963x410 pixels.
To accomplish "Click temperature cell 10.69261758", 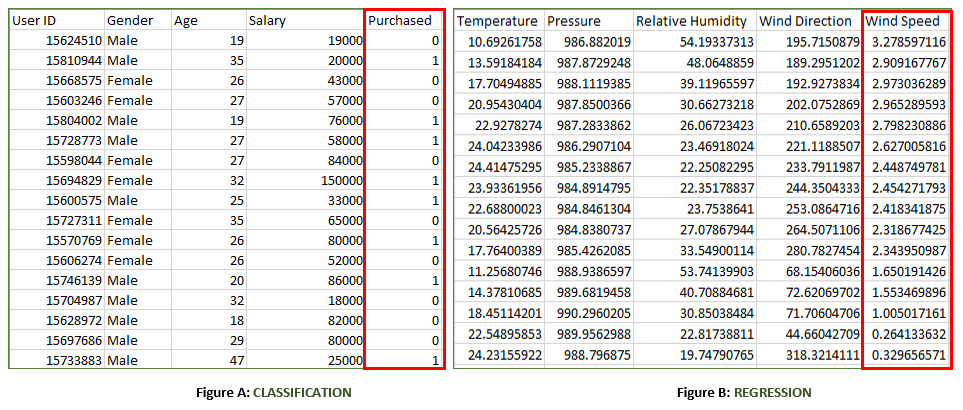I will pos(500,42).
